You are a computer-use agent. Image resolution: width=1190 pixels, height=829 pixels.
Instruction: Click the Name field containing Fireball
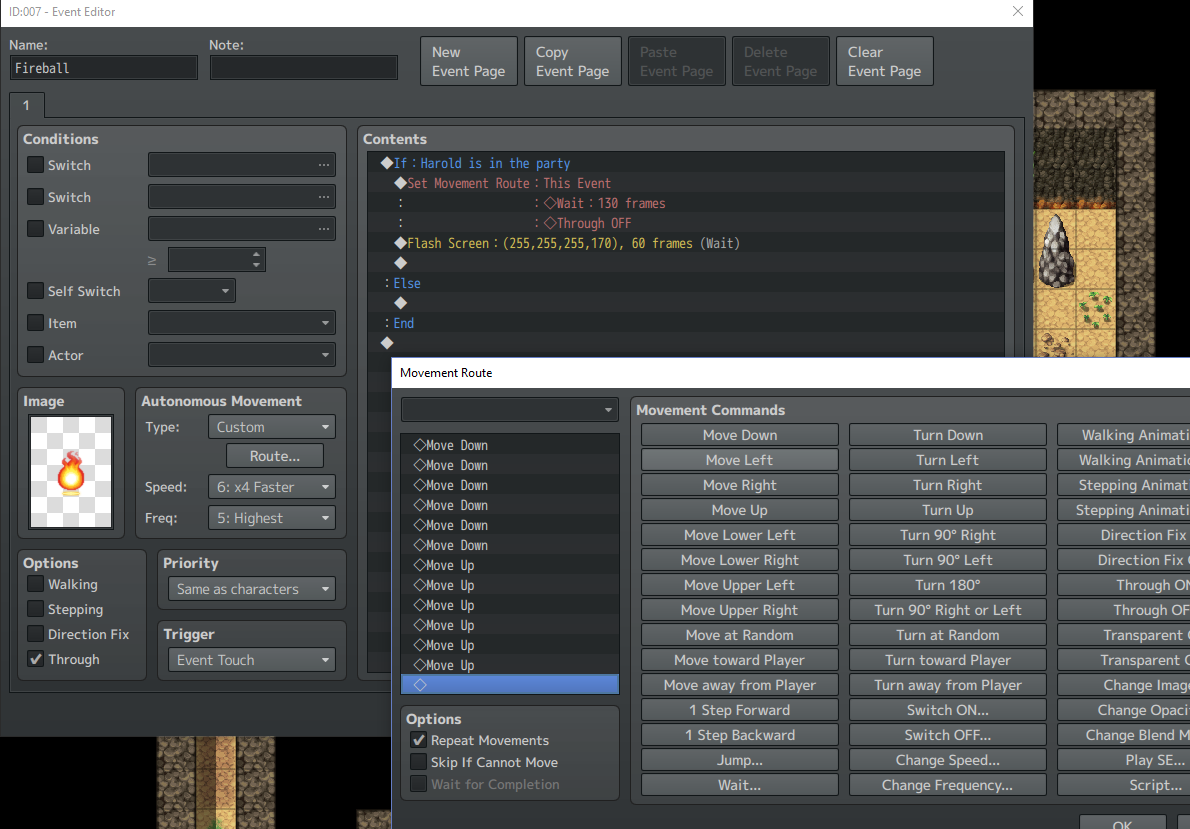pyautogui.click(x=104, y=68)
